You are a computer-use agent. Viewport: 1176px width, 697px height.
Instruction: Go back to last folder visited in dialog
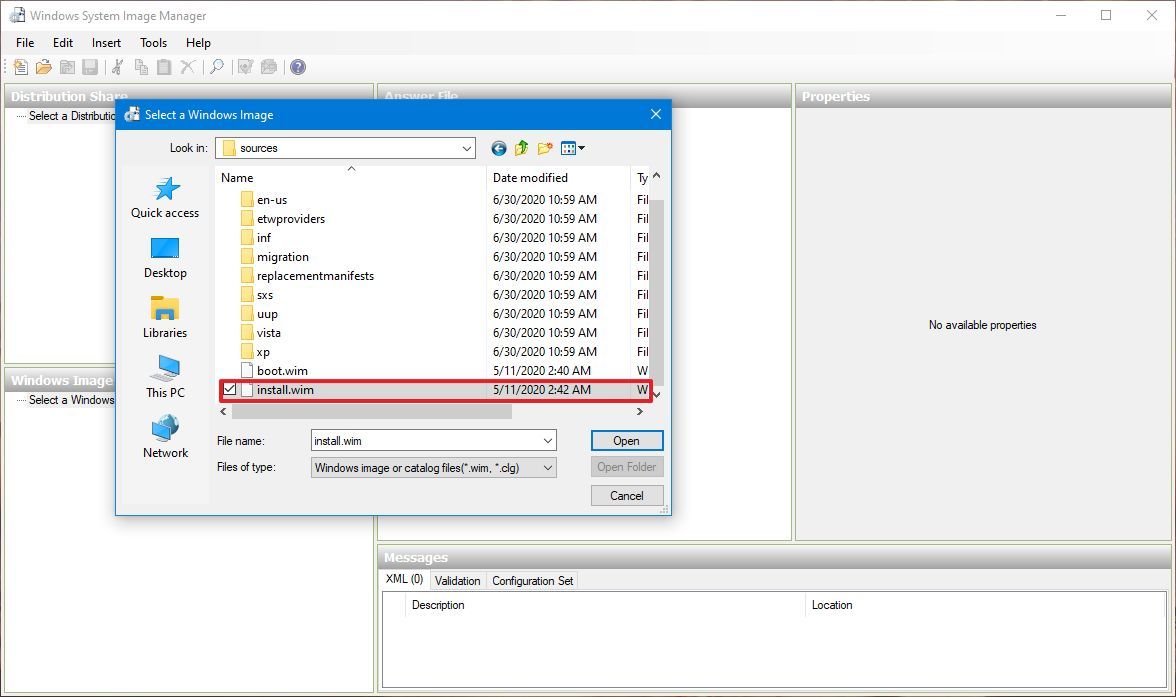coord(499,149)
